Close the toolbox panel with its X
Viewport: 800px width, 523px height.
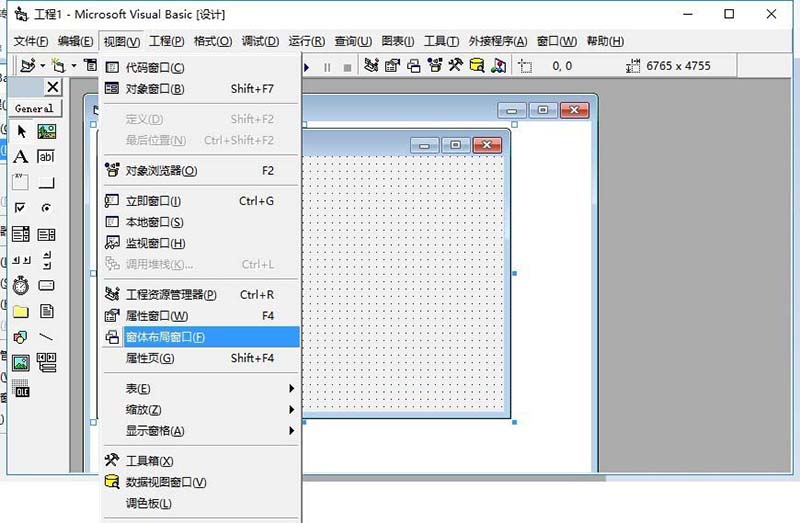[53, 87]
